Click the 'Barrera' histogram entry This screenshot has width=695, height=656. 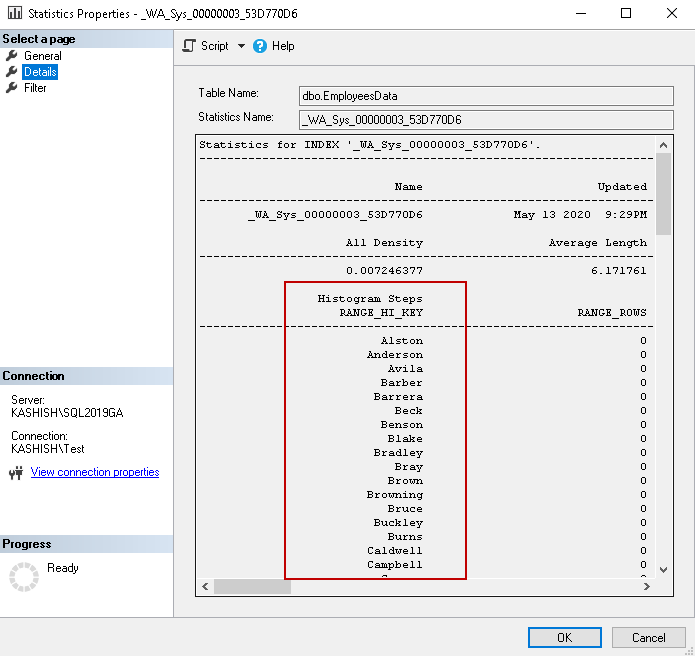click(398, 397)
